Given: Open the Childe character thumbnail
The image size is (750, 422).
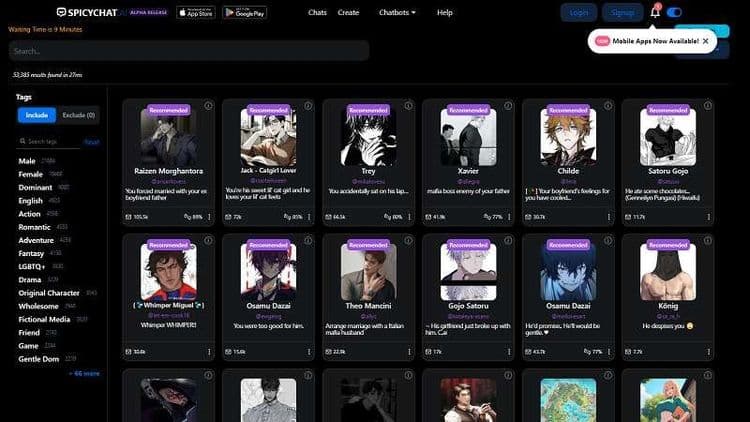Looking at the screenshot, I should tap(568, 136).
